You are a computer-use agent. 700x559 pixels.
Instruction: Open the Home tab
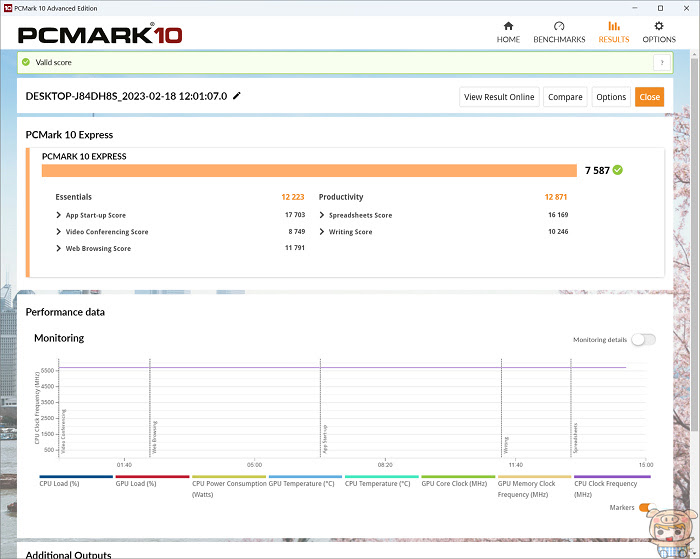point(508,33)
